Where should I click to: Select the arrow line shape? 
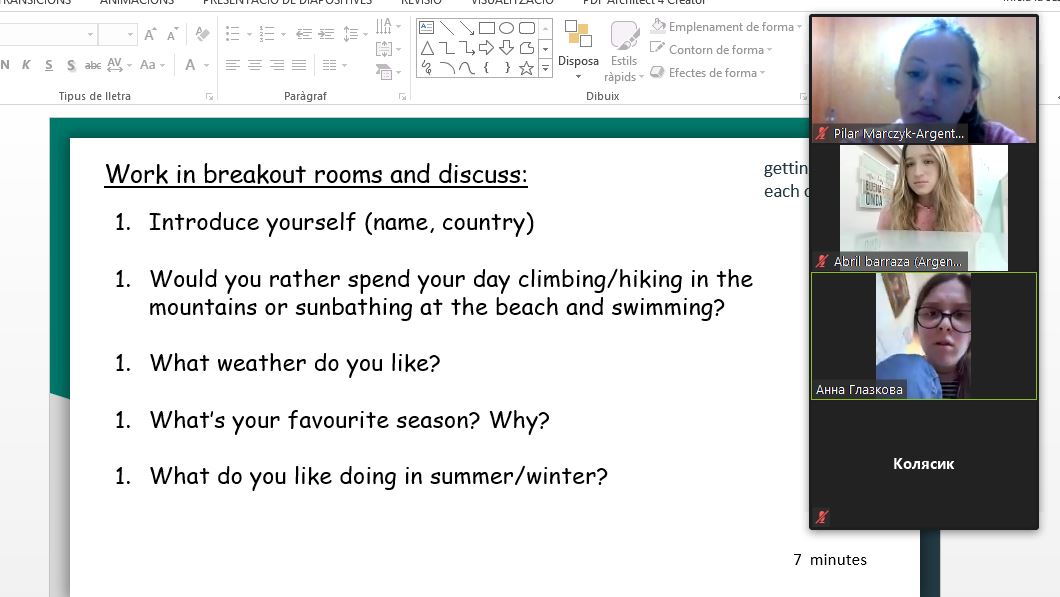click(466, 28)
